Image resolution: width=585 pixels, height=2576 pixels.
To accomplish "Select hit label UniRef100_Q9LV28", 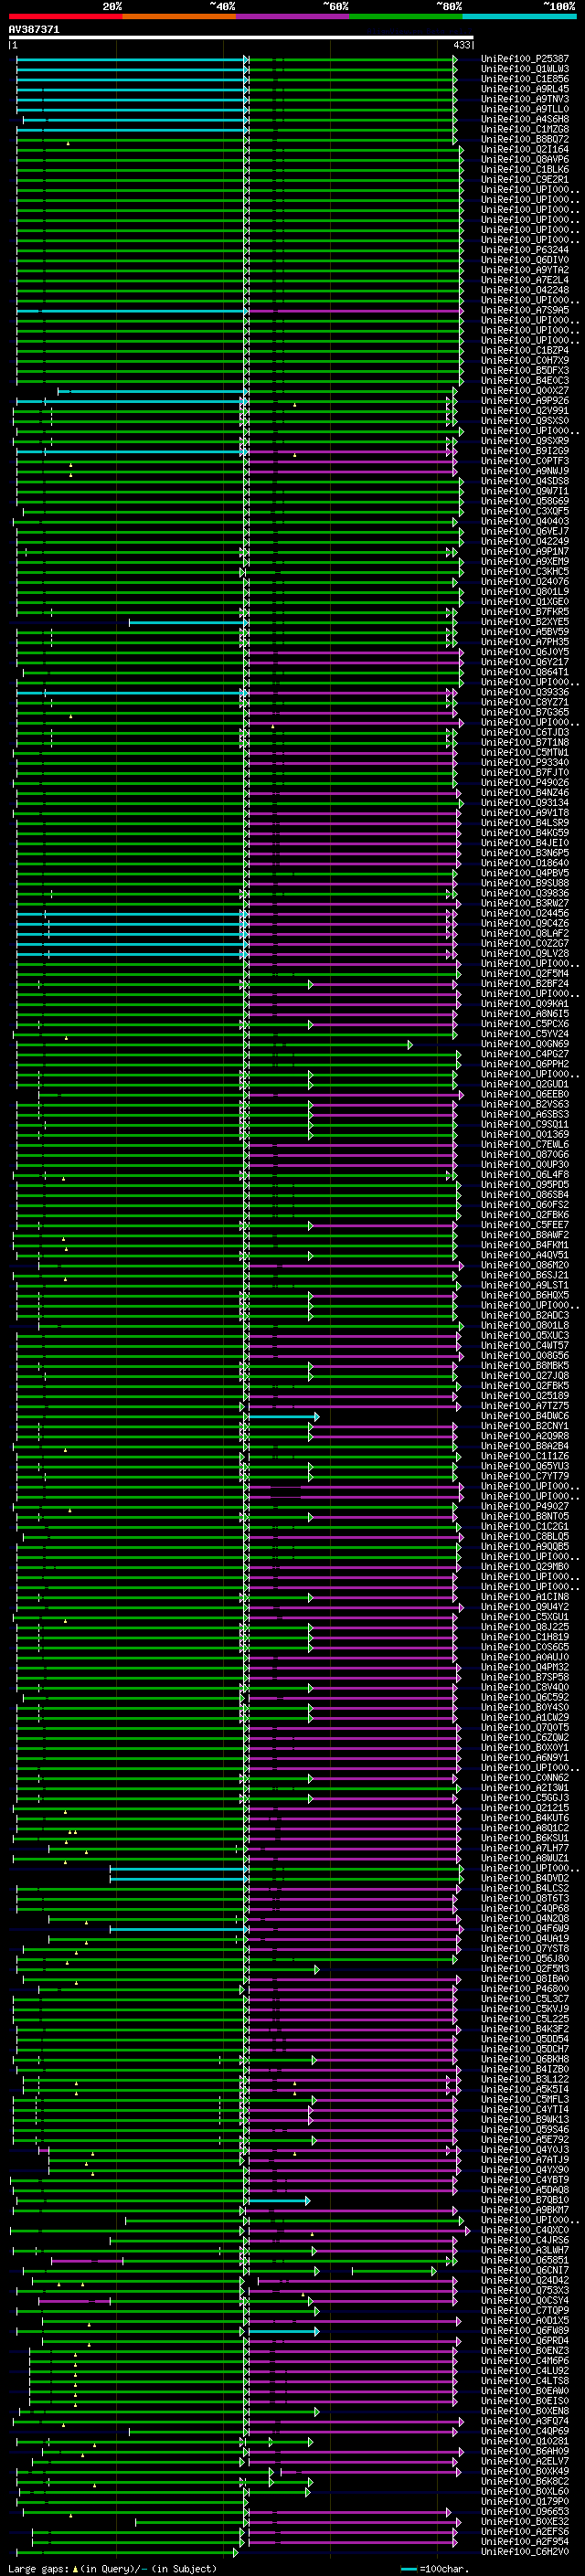I will click(x=525, y=953).
